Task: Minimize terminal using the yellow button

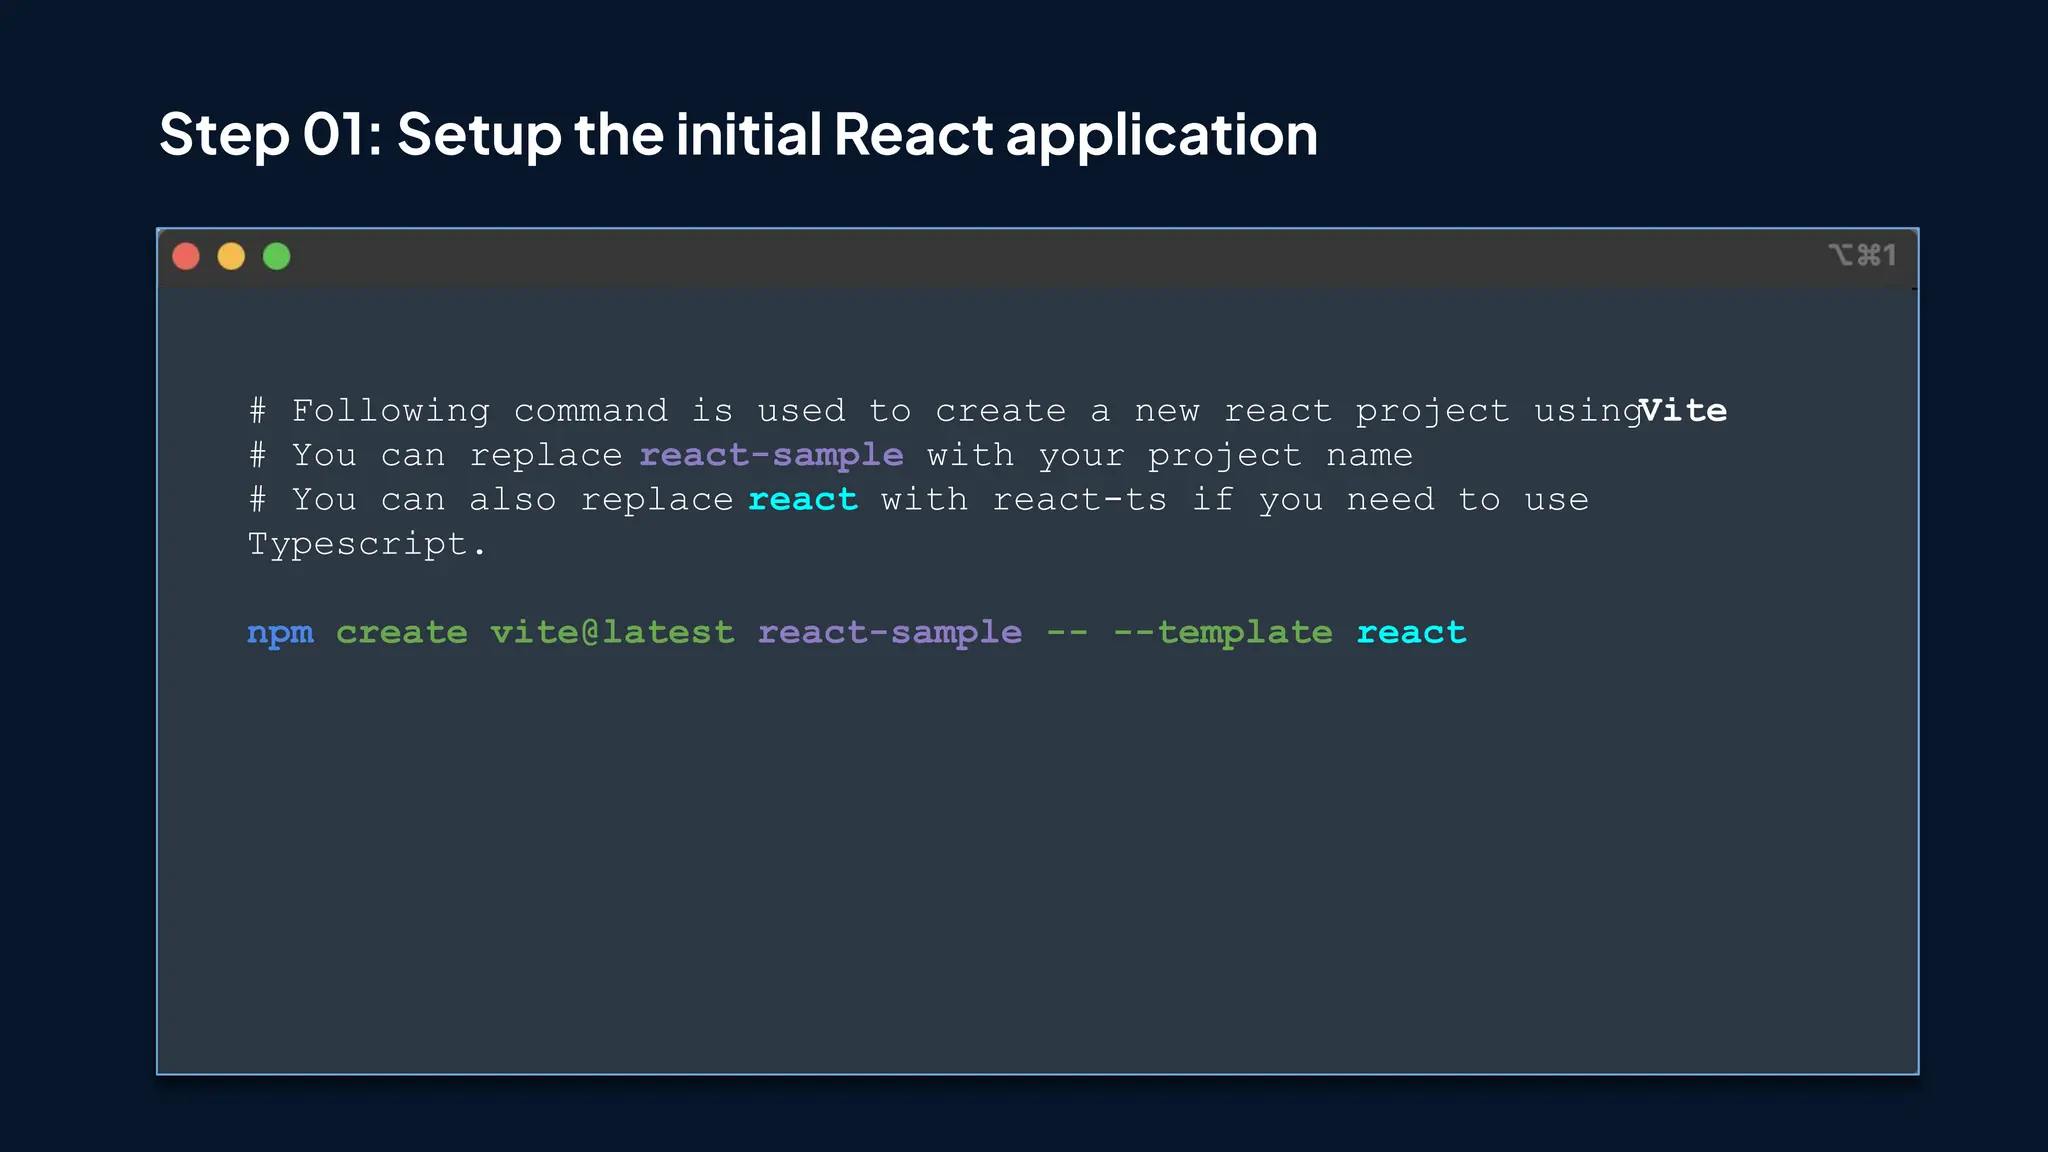Action: click(231, 257)
